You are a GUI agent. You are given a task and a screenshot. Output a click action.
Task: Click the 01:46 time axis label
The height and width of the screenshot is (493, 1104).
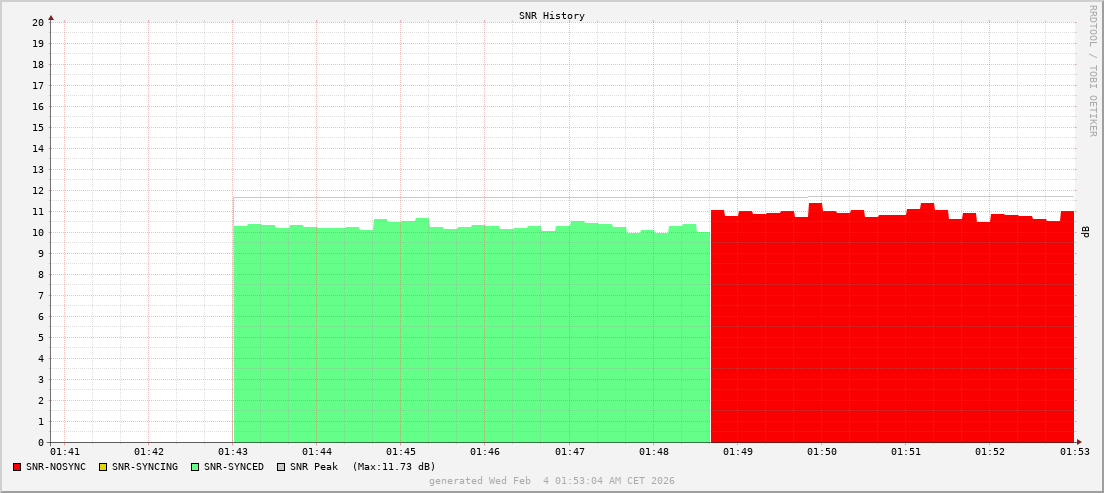(485, 453)
